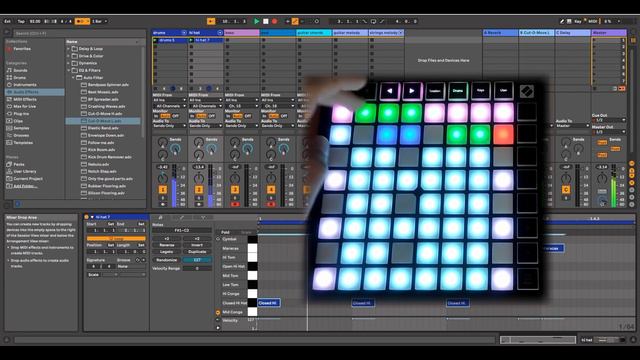The height and width of the screenshot is (360, 640).
Task: Open the Clips category
Action: tap(18, 121)
